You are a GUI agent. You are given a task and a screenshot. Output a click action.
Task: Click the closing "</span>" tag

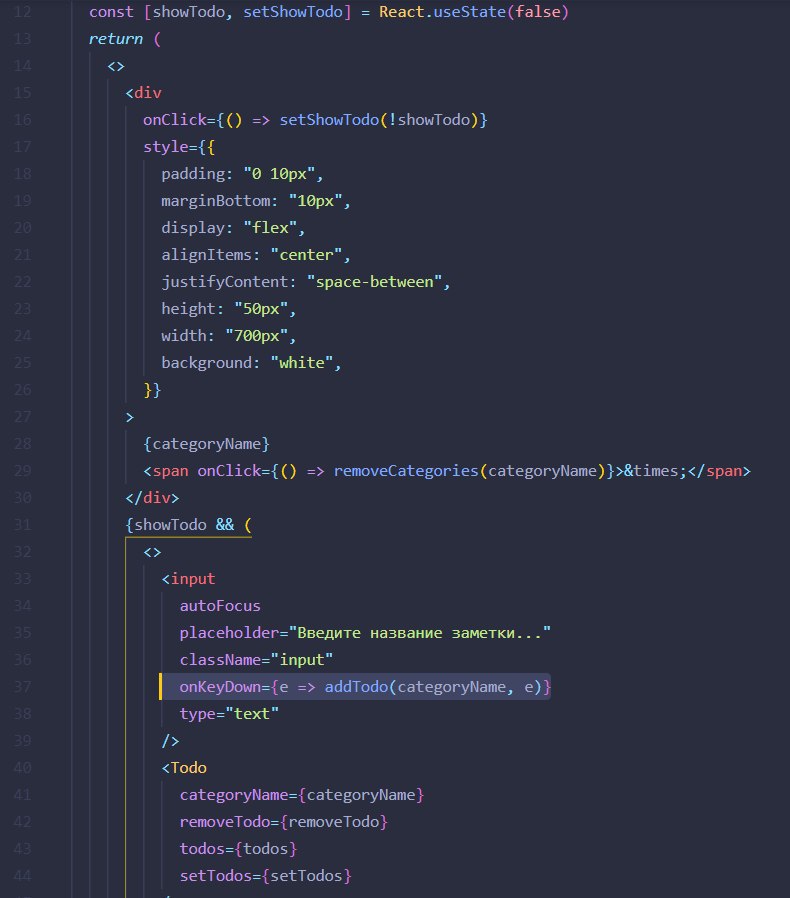coord(719,471)
